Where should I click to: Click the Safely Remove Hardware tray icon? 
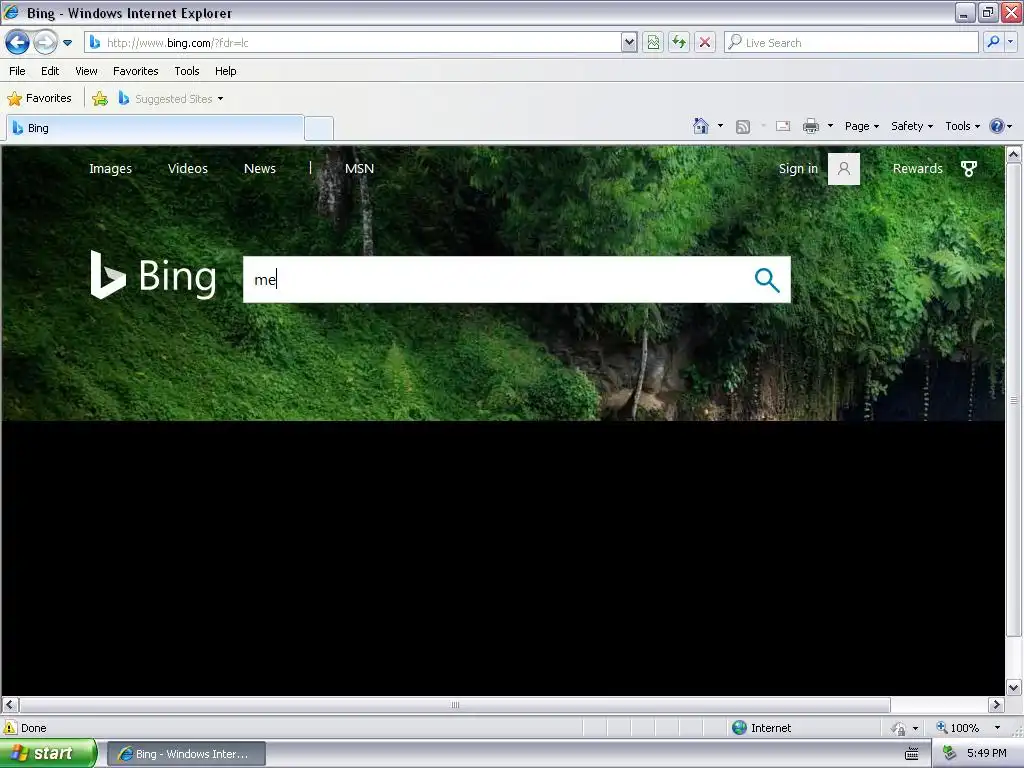[950, 754]
